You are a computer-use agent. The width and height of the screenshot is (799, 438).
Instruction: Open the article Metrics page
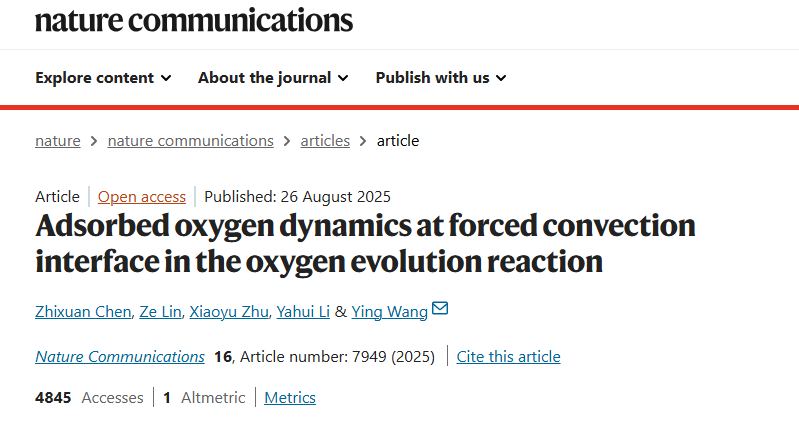tap(290, 398)
